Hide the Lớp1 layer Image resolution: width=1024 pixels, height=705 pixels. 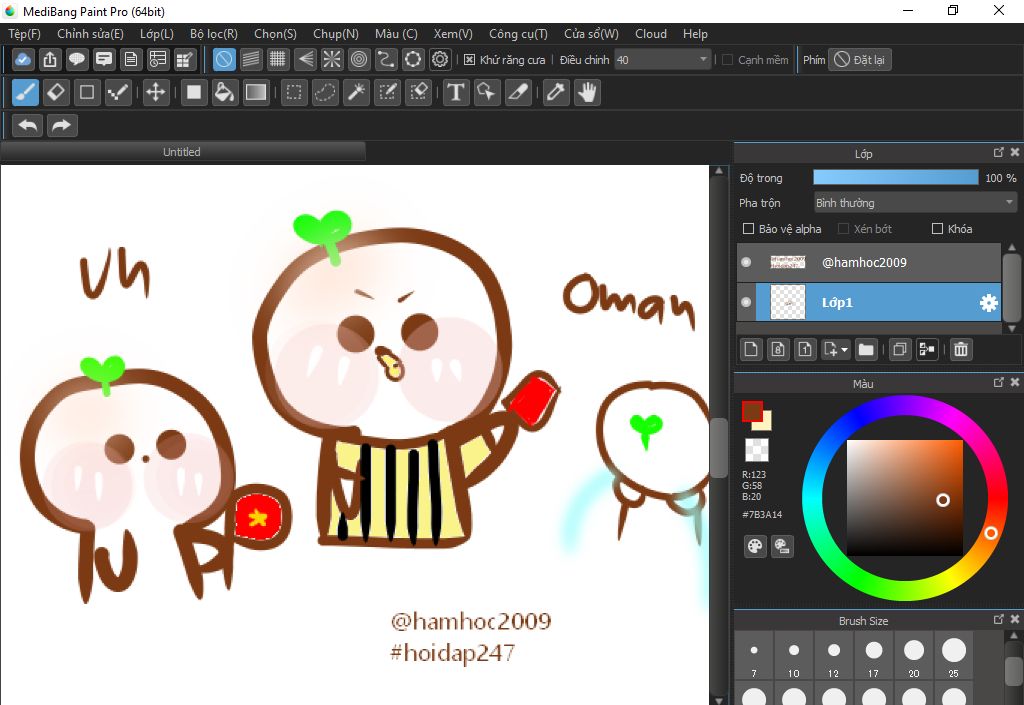click(746, 302)
